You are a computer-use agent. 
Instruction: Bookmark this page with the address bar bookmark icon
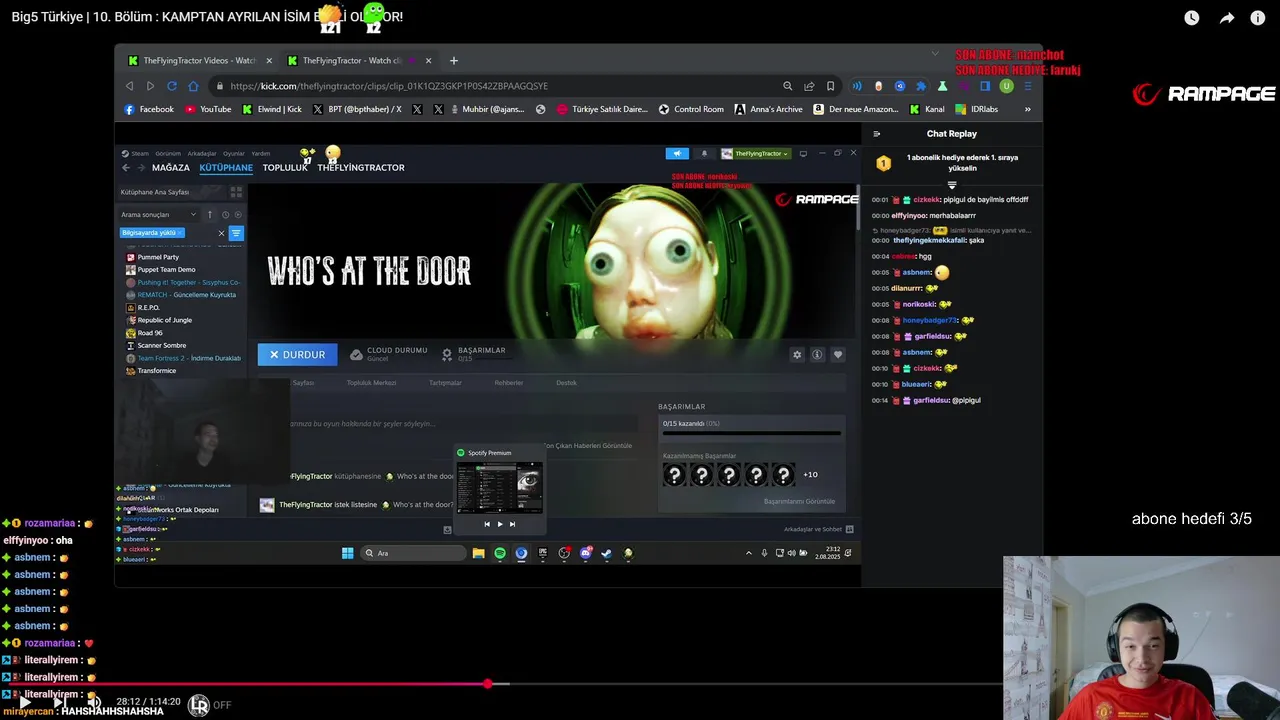click(829, 86)
